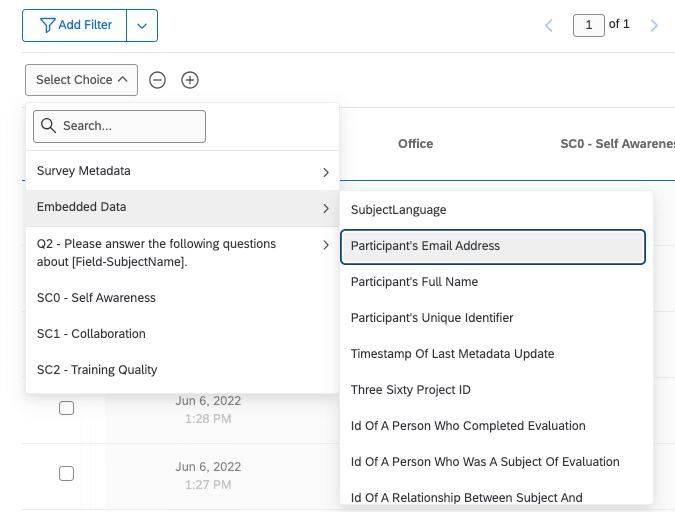Open the Select Choice dropdown
The height and width of the screenshot is (512, 675).
81,80
